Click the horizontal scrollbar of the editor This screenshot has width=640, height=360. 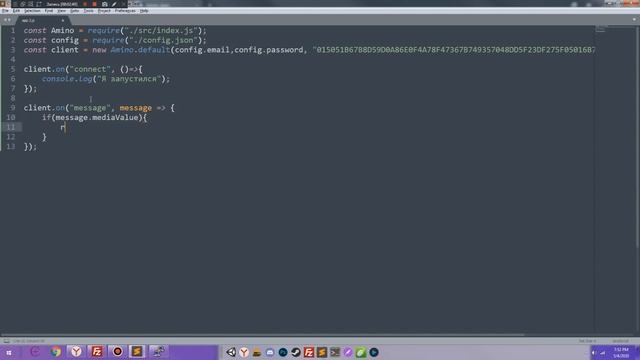262,335
